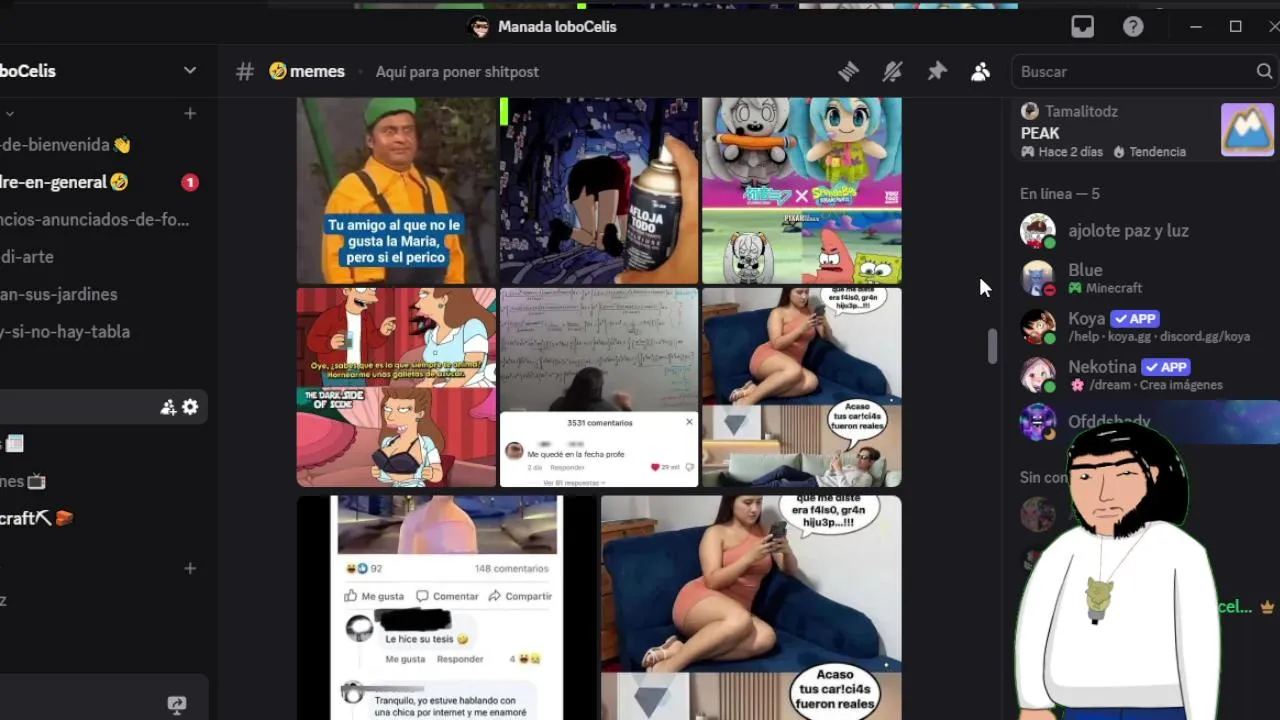Toggle the member list icon

coord(980,71)
